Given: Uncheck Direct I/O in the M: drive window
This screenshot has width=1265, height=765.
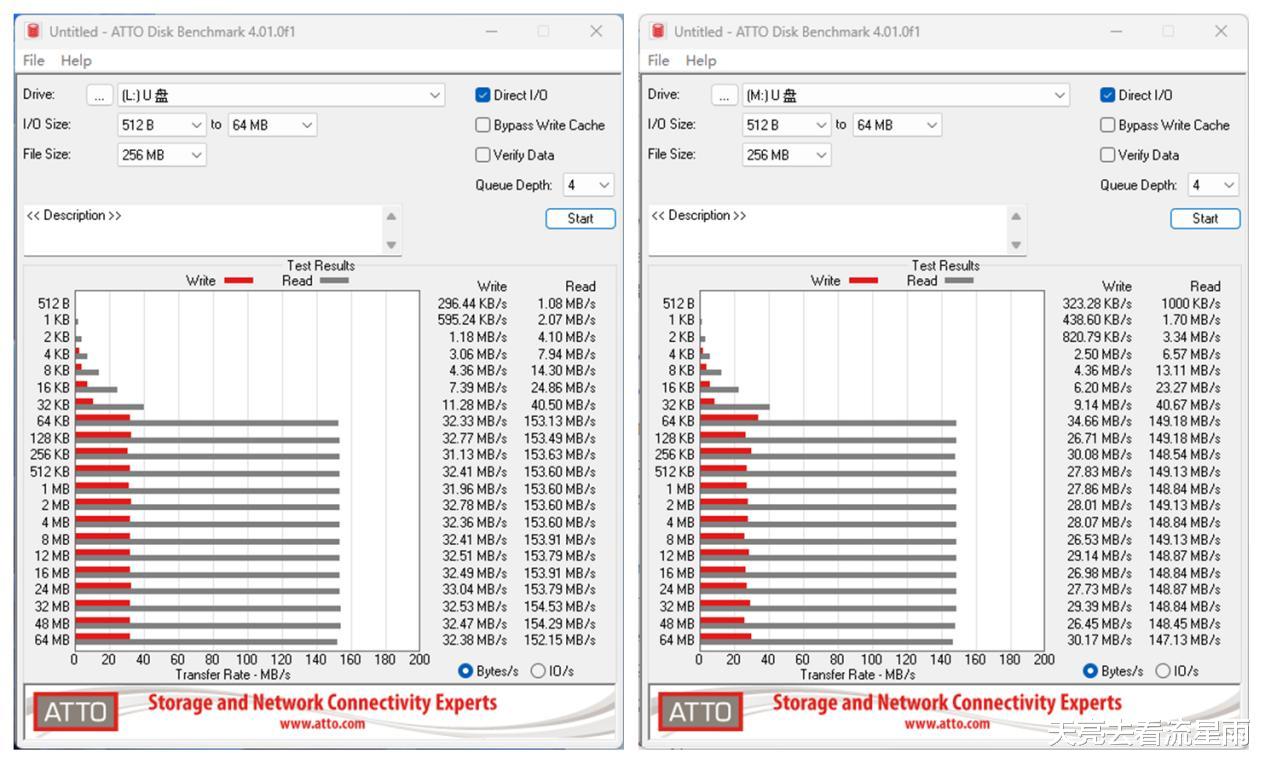Looking at the screenshot, I should pos(1107,95).
